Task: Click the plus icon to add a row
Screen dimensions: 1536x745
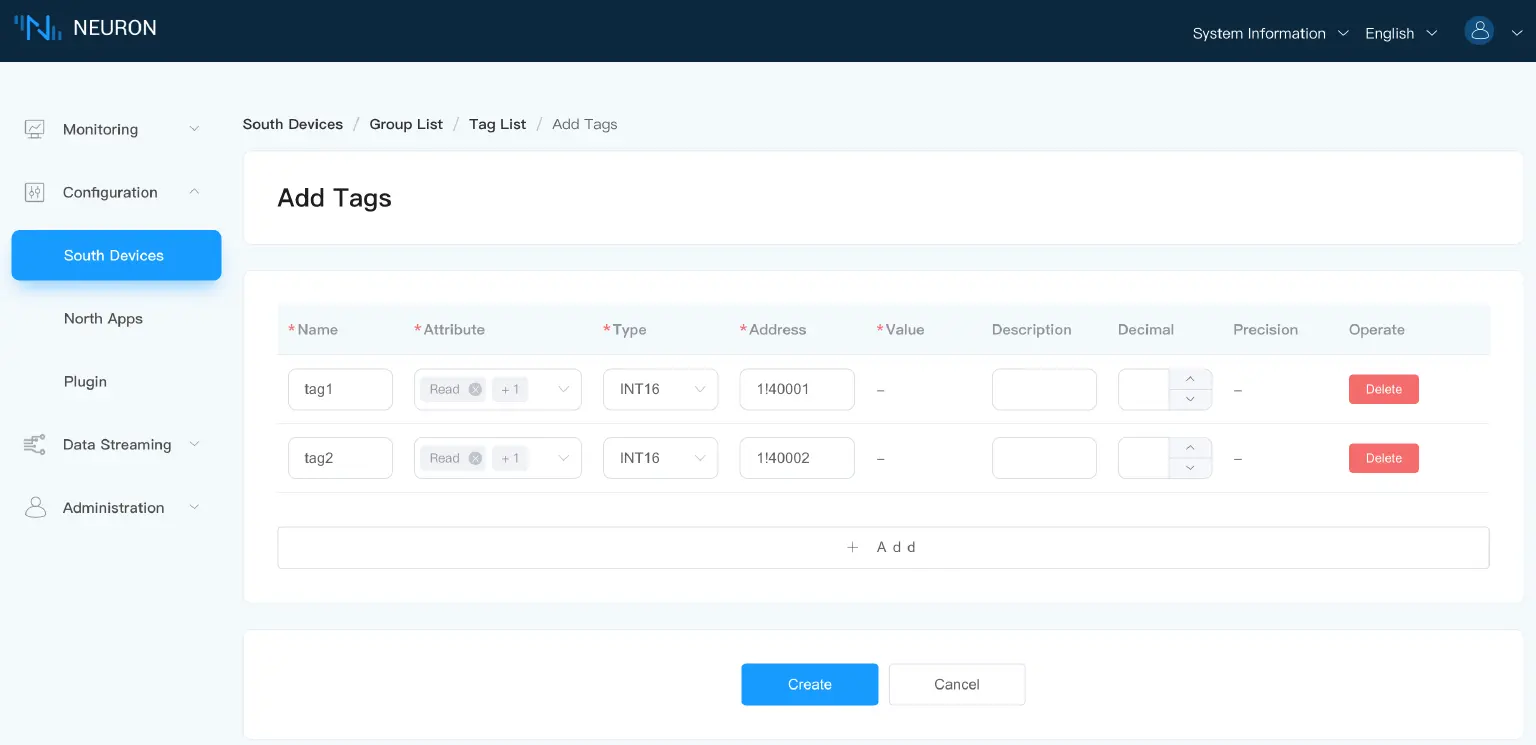Action: pyautogui.click(x=853, y=547)
